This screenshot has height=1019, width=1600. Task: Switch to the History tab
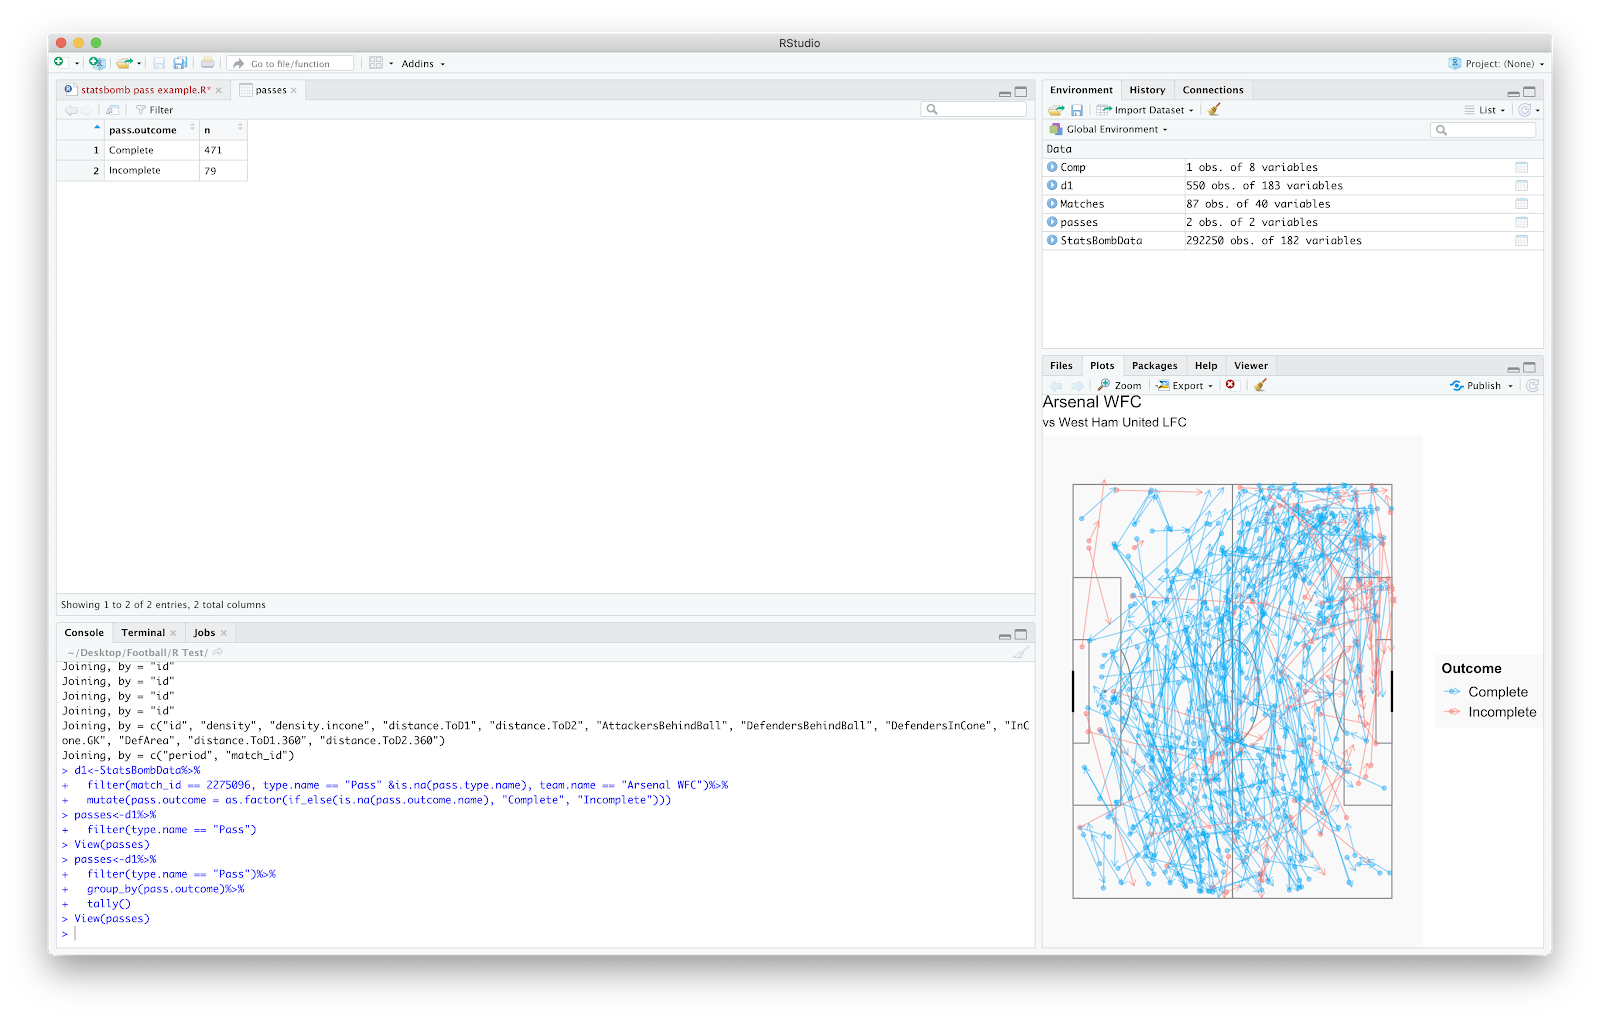point(1147,90)
